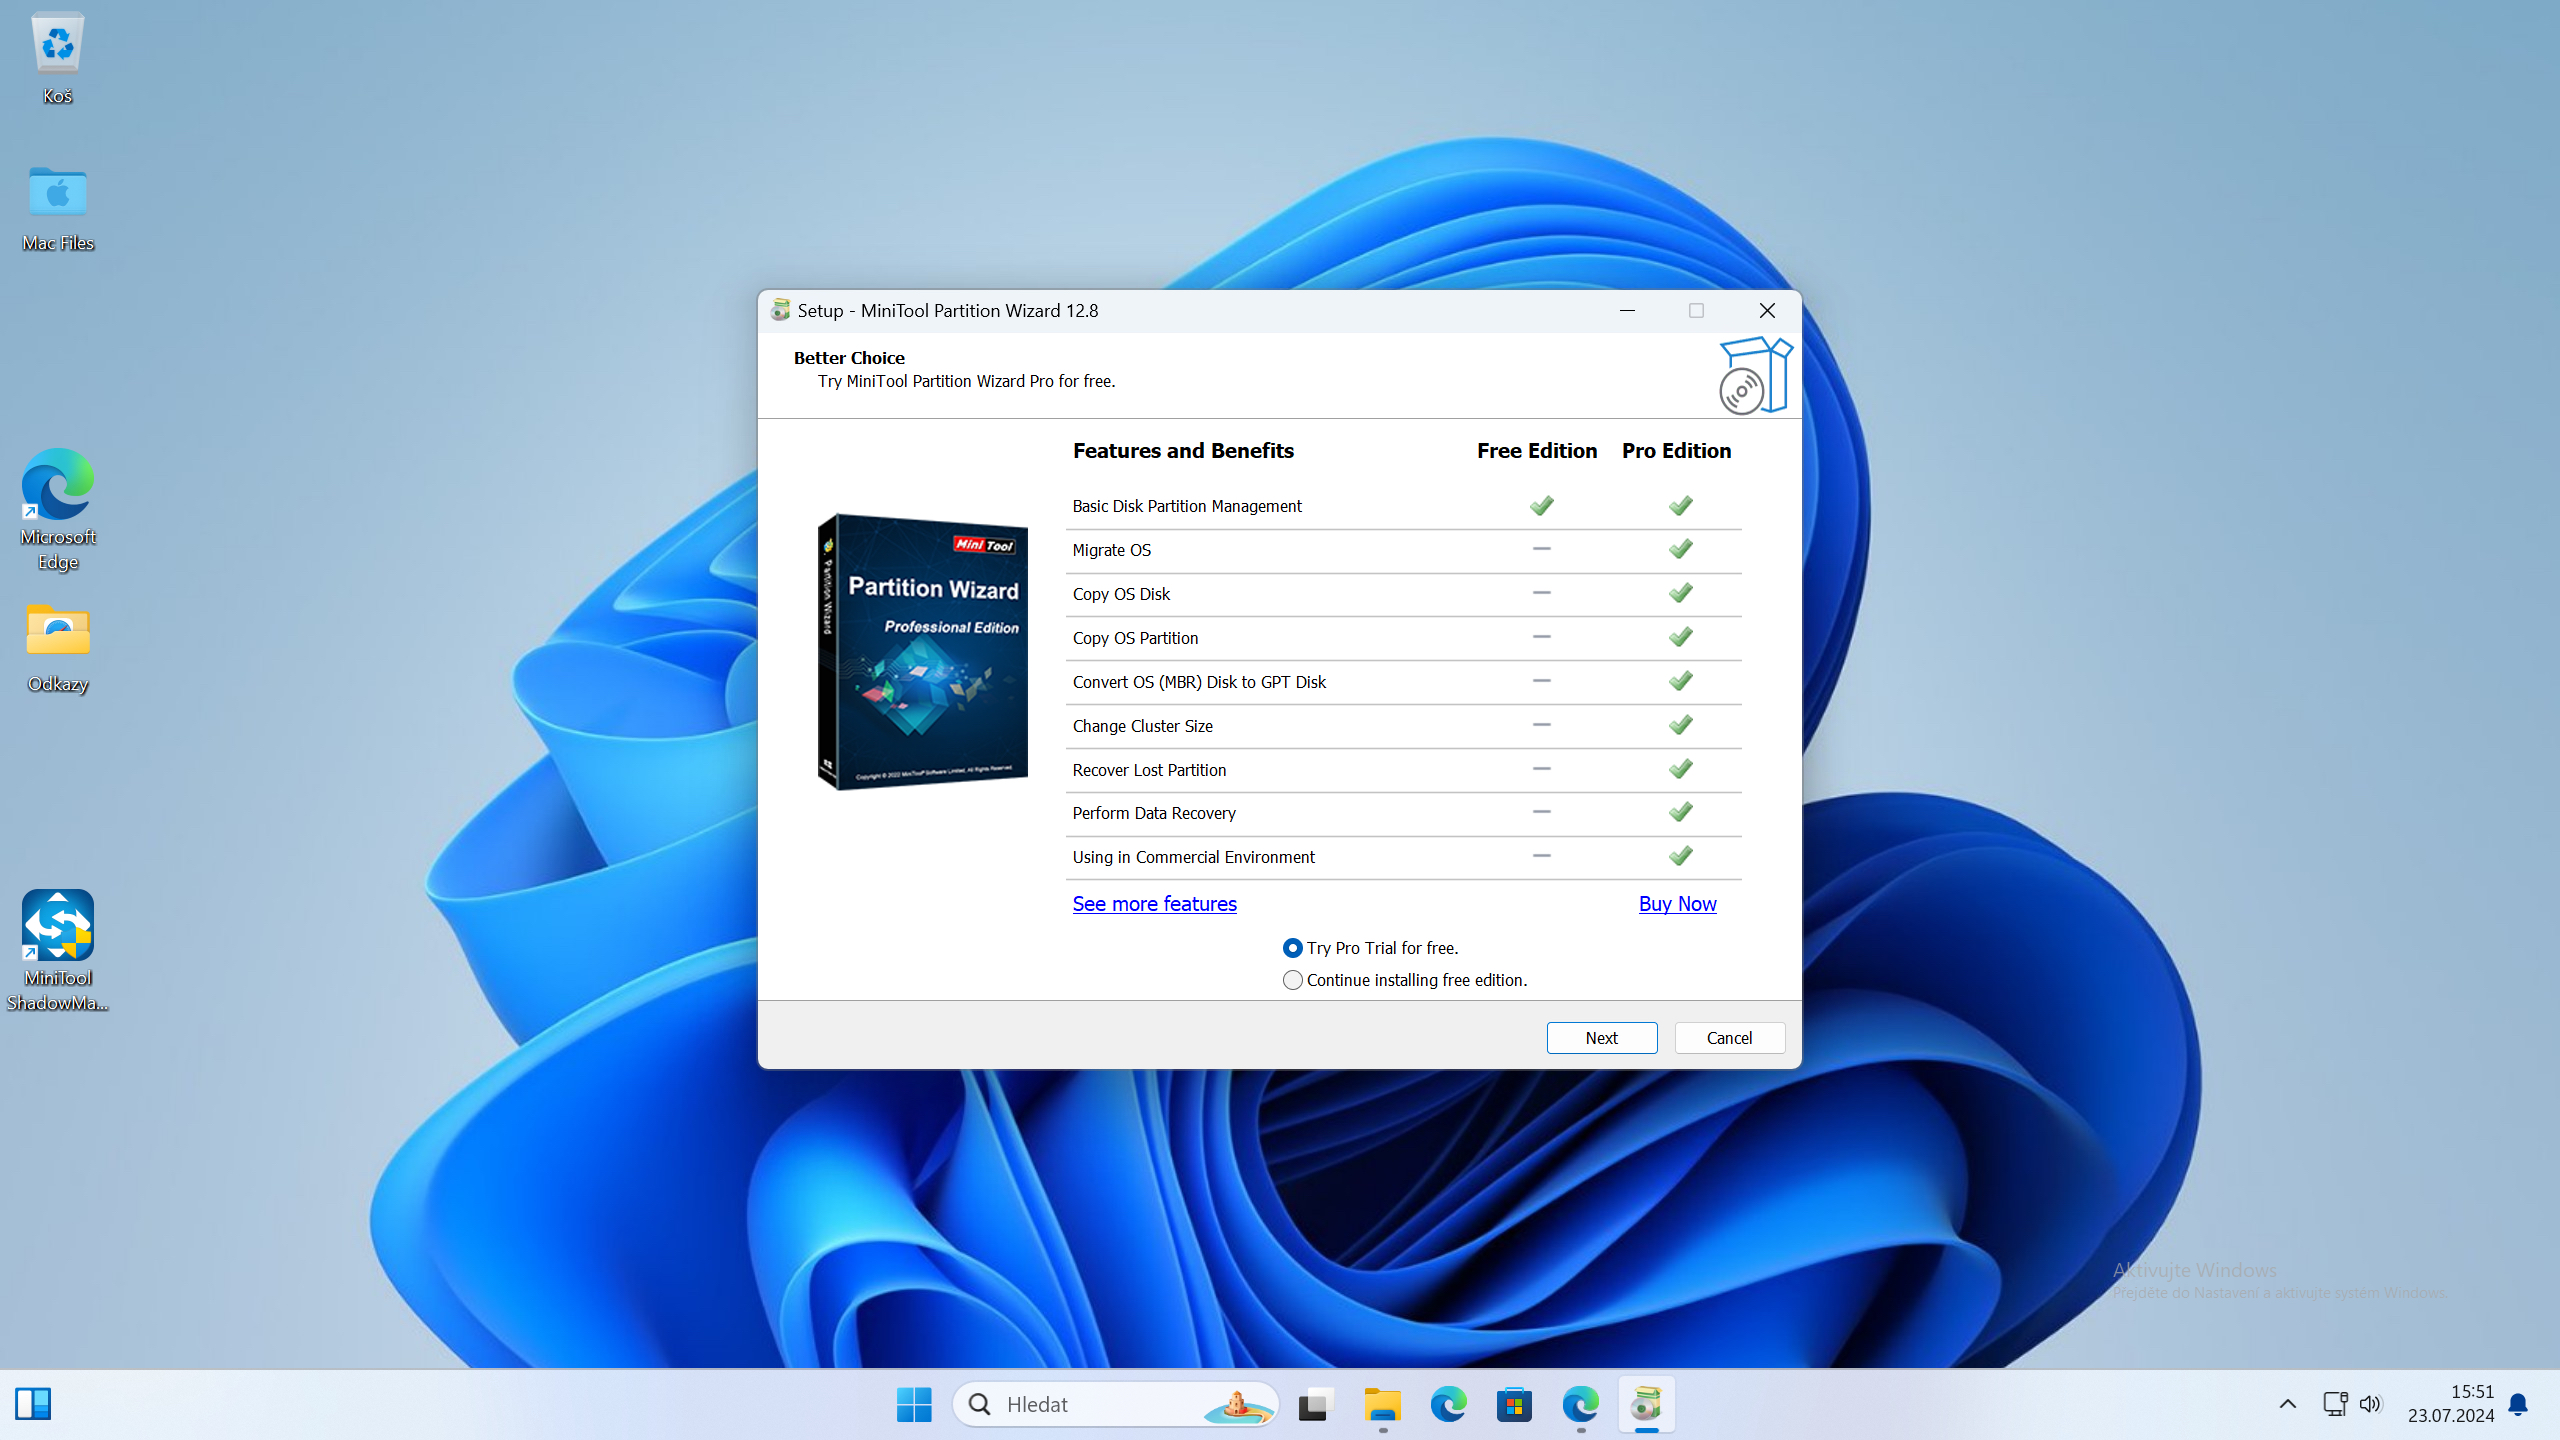This screenshot has width=2560, height=1440.
Task: Click the volume speaker tray icon
Action: [2370, 1404]
